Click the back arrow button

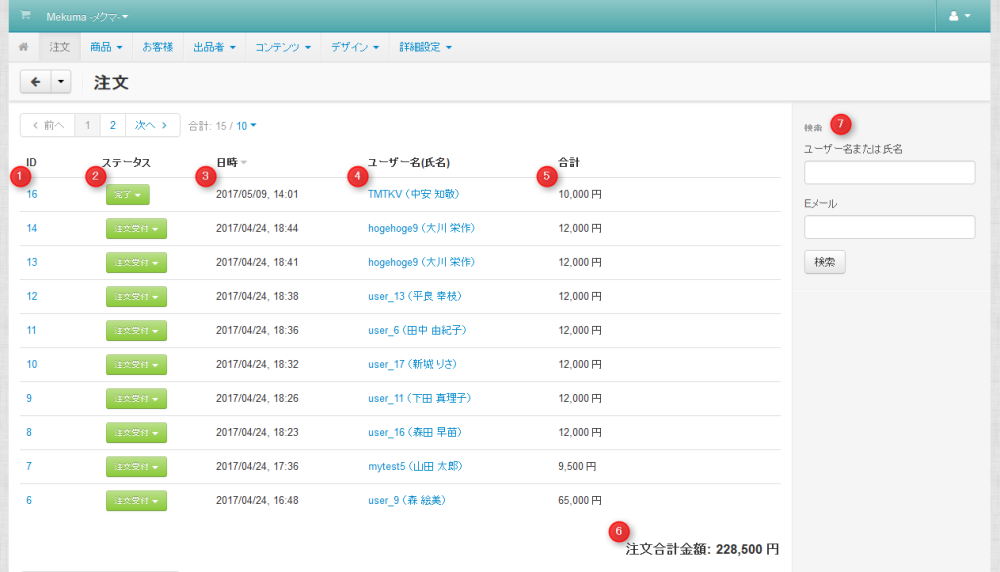pos(35,82)
